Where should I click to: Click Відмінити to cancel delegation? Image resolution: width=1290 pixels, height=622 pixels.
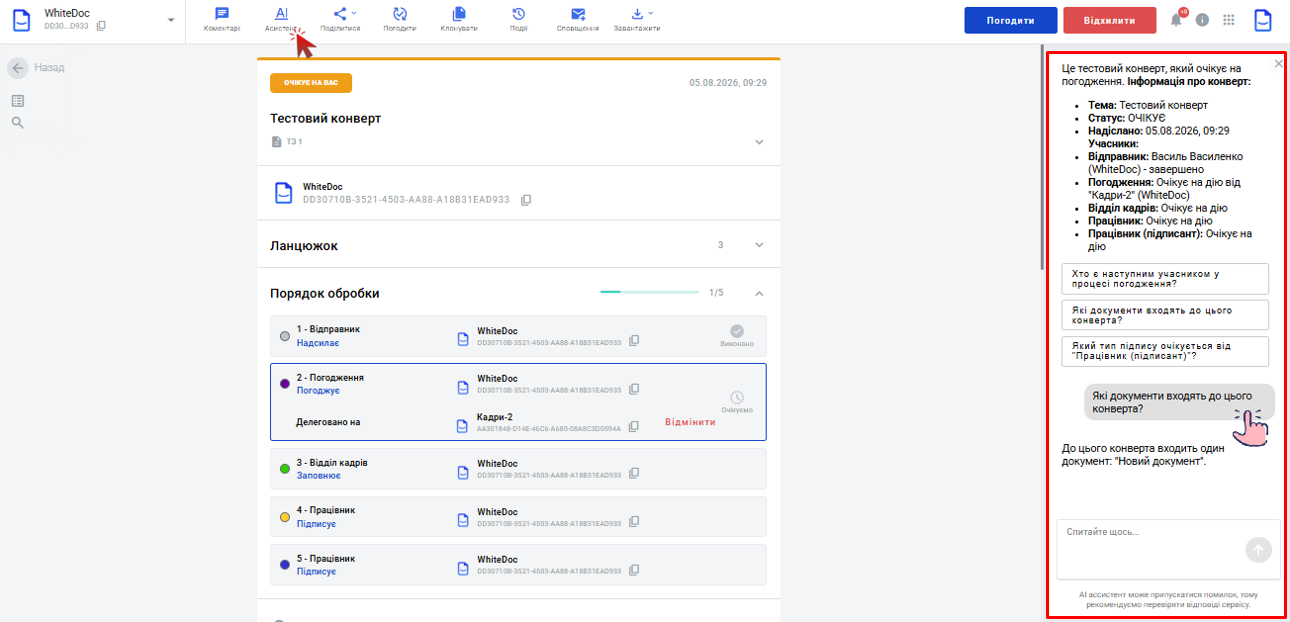pyautogui.click(x=691, y=422)
